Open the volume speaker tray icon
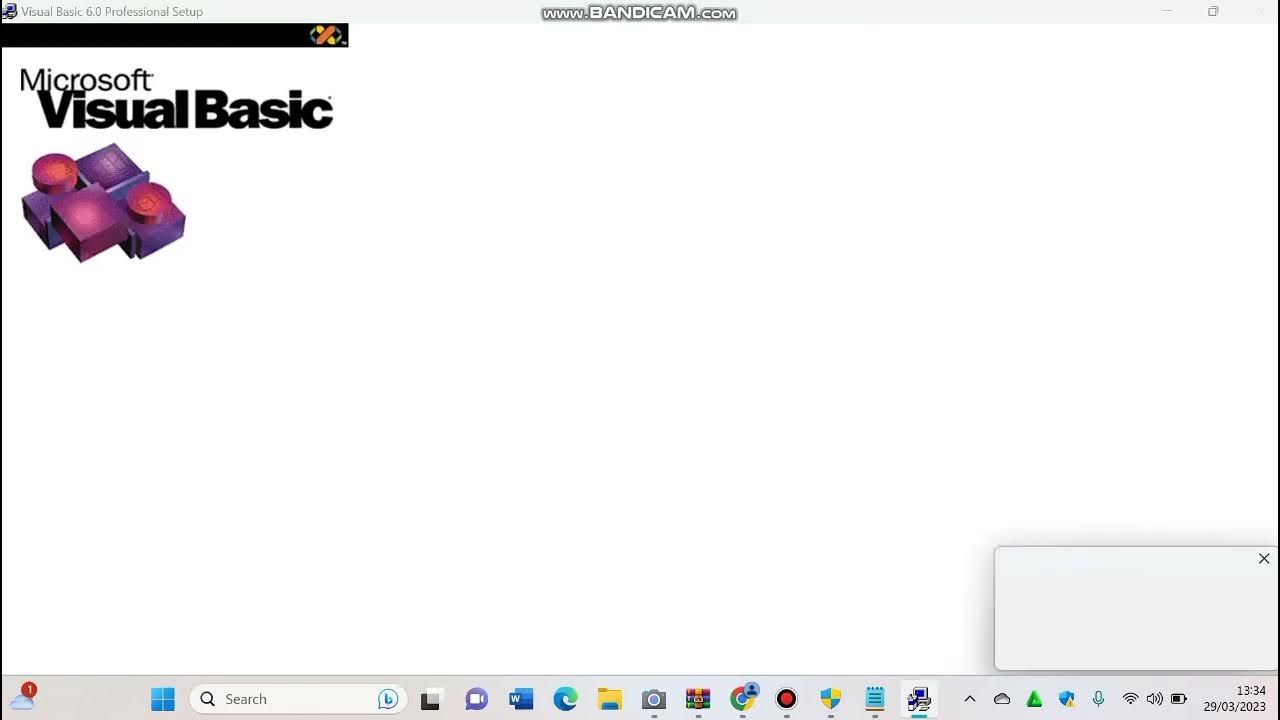Viewport: 1280px width, 720px height. 1155,699
